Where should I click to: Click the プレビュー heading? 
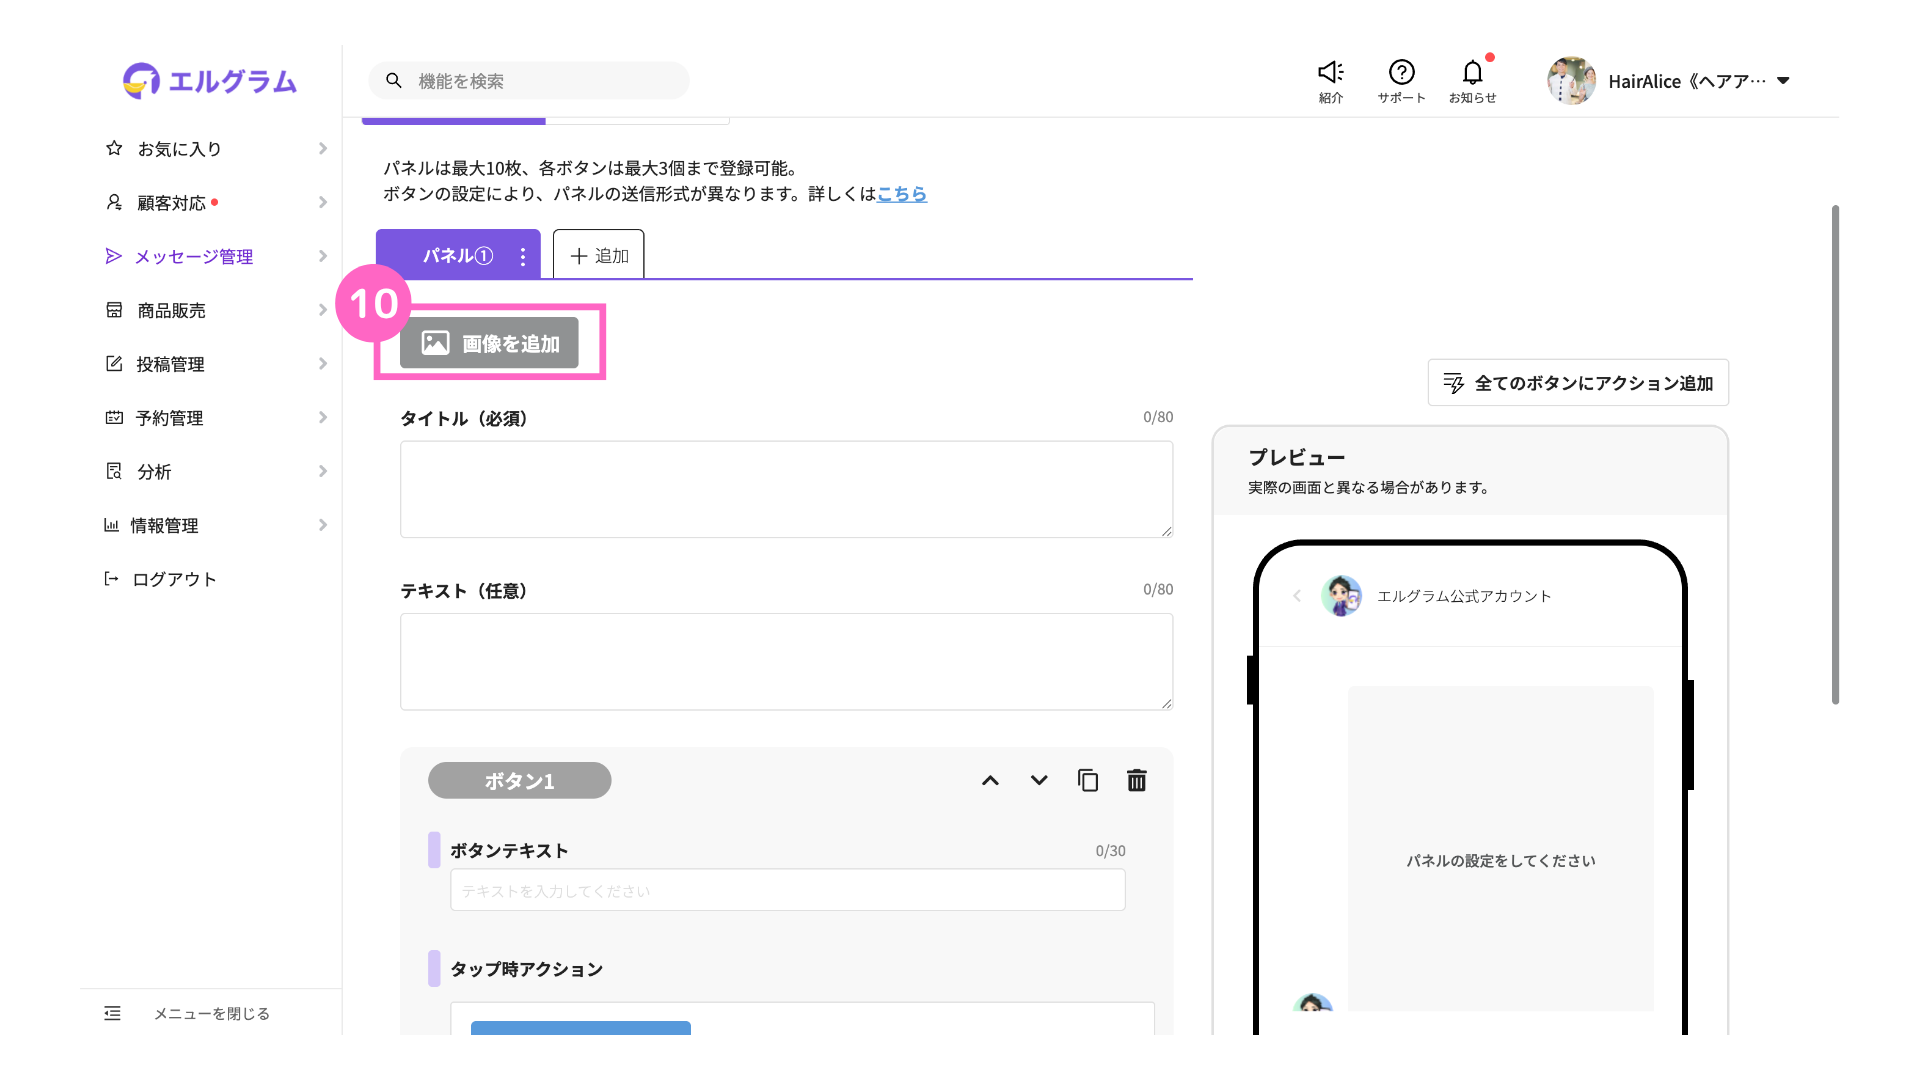click(1296, 458)
